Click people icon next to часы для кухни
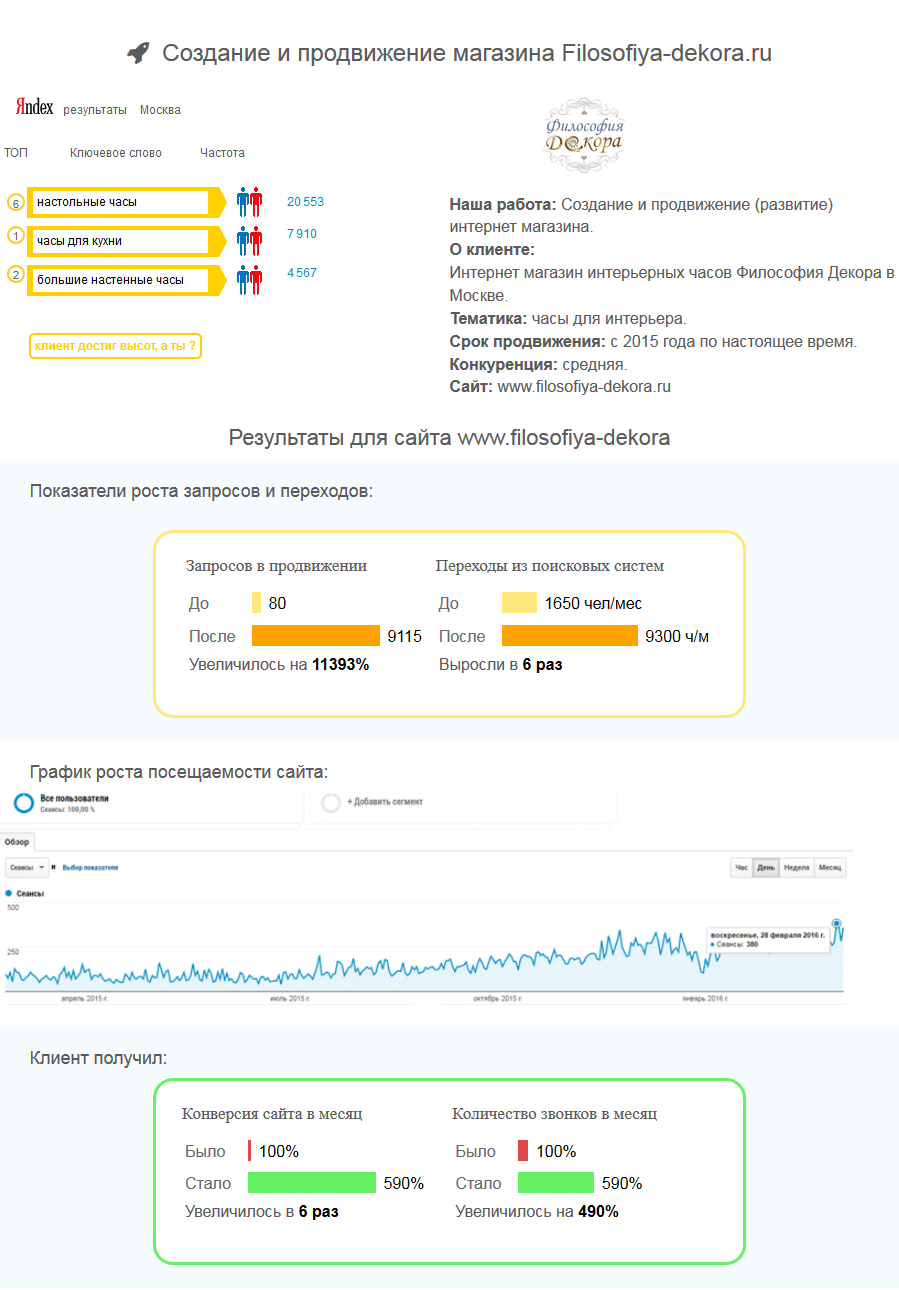This screenshot has height=1290, width=899. point(249,241)
